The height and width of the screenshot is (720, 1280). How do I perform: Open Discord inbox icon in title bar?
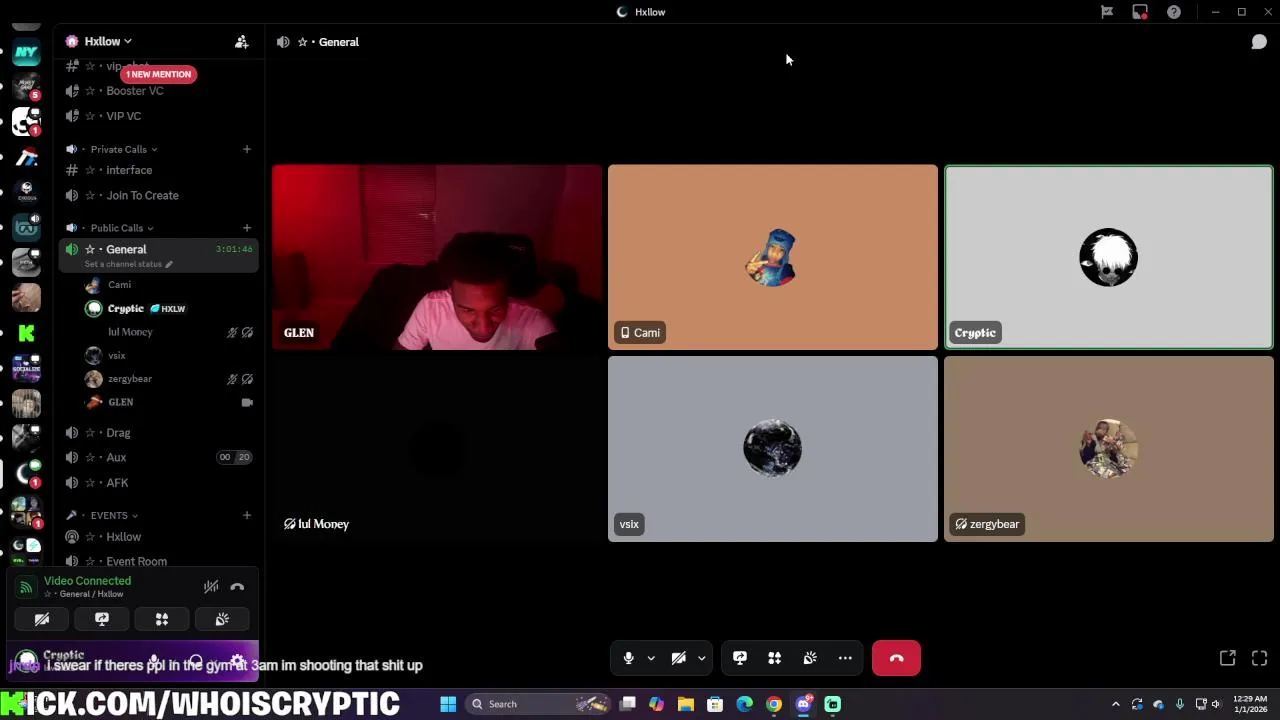tap(1140, 12)
